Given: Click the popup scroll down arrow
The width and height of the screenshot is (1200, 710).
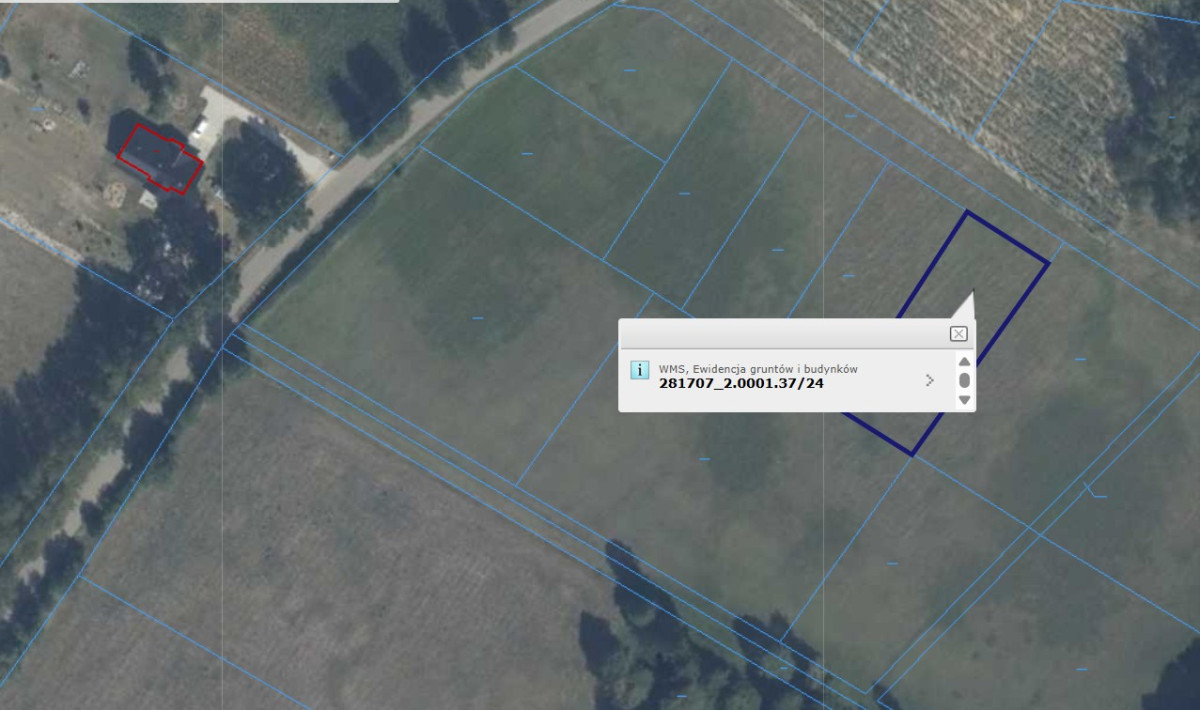Looking at the screenshot, I should click(x=964, y=400).
